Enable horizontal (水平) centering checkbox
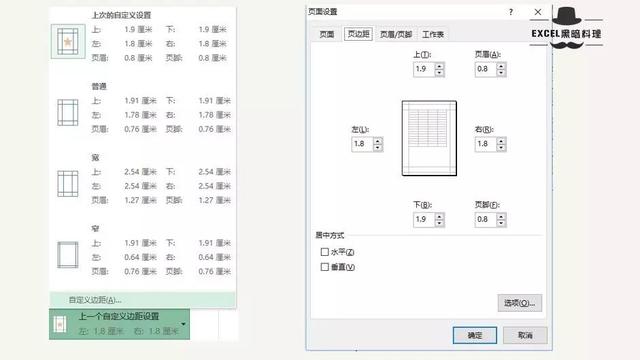Image resolution: width=640 pixels, height=360 pixels. tap(325, 252)
